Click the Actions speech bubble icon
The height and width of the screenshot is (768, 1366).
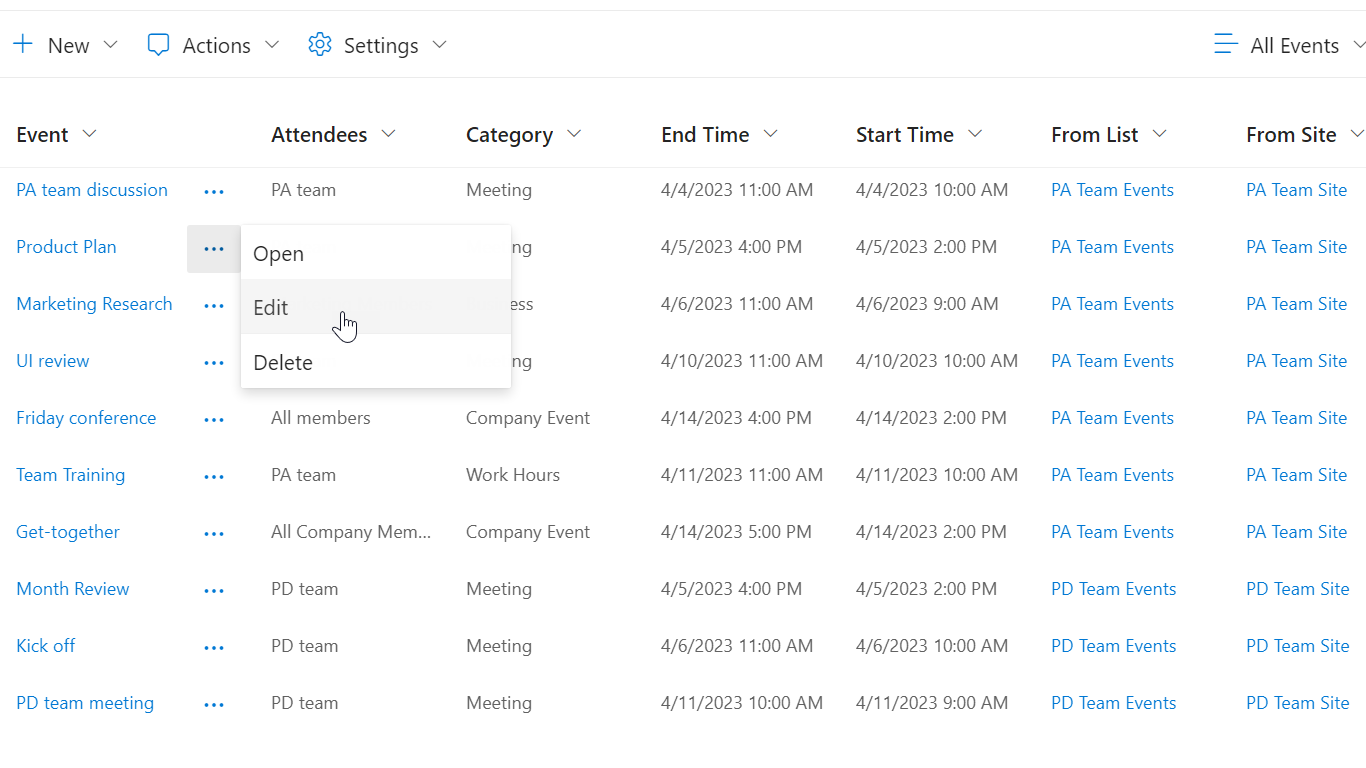coord(158,45)
